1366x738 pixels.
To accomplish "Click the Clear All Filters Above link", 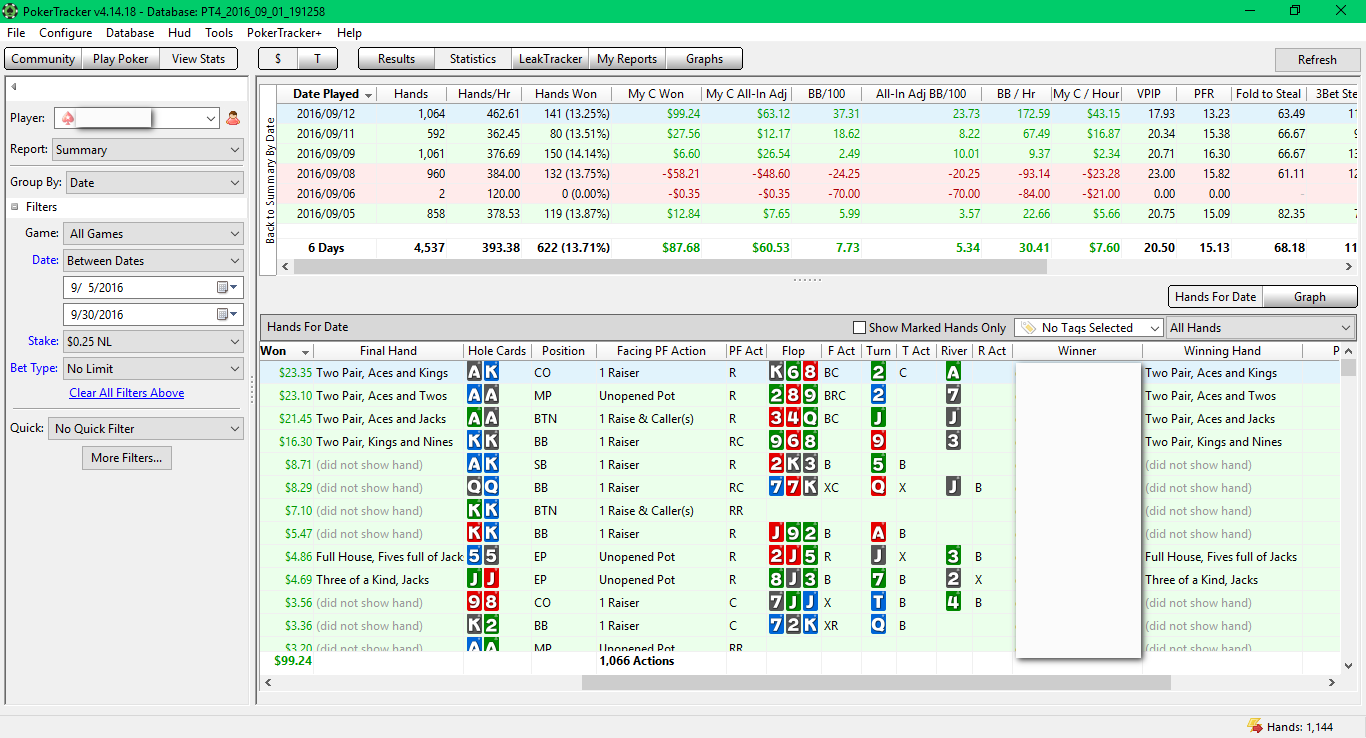I will tap(127, 393).
